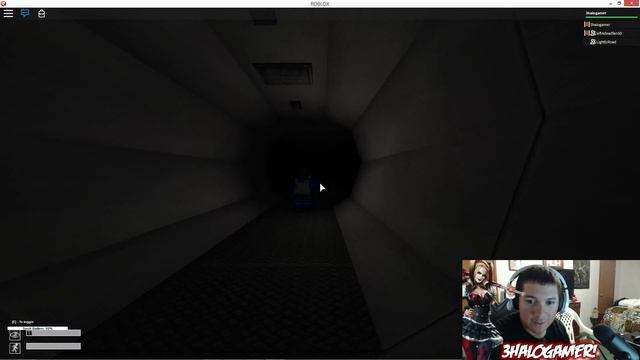Click the ROBLOX window title
This screenshot has width=640, height=360.
(320, 4)
